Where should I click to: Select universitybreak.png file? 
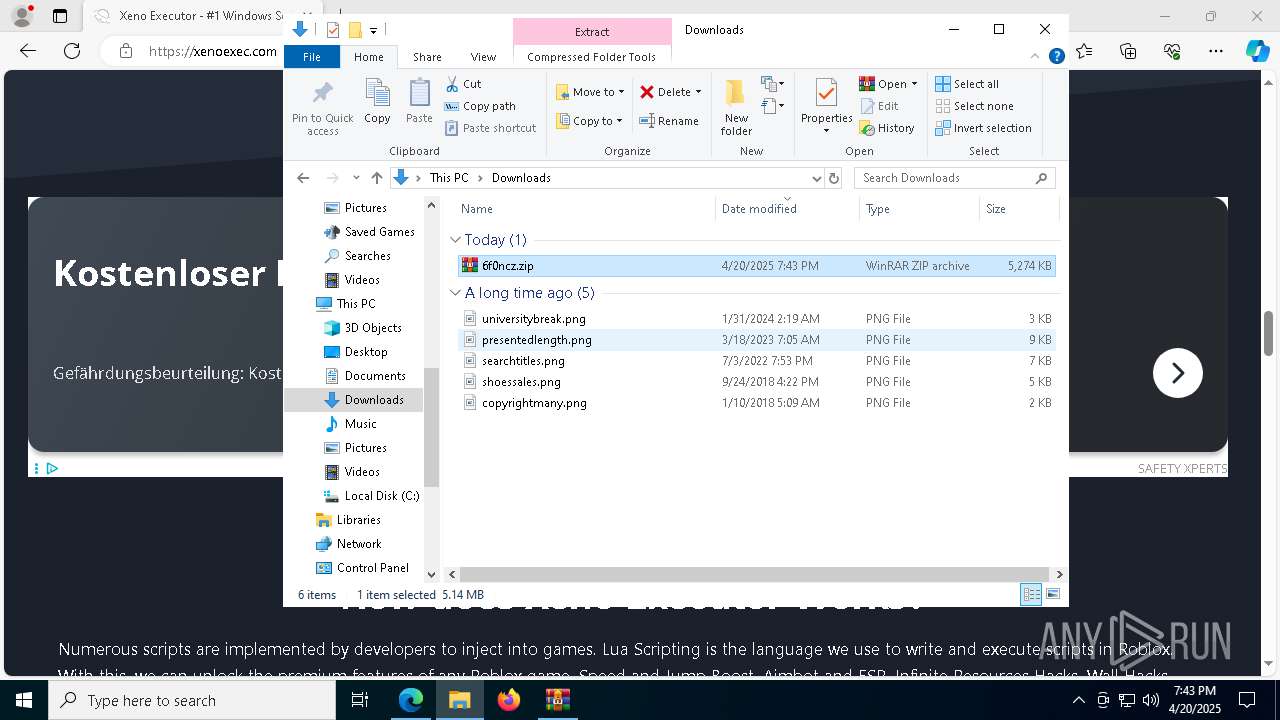click(756, 319)
